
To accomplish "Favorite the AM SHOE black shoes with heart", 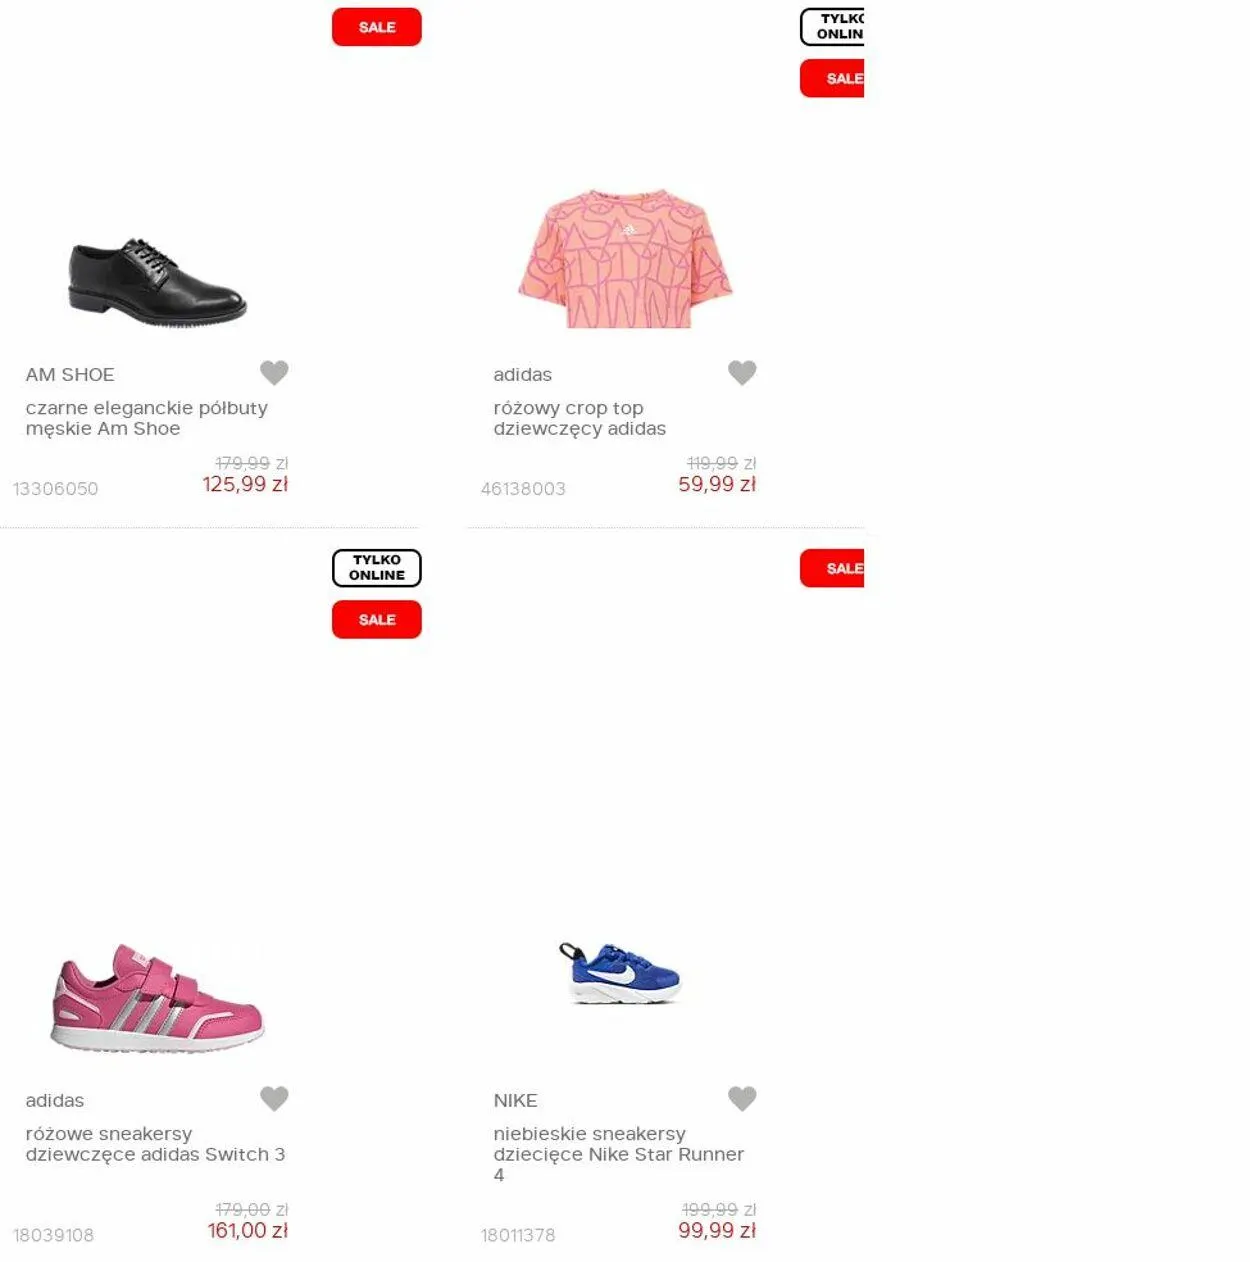I will click(274, 372).
